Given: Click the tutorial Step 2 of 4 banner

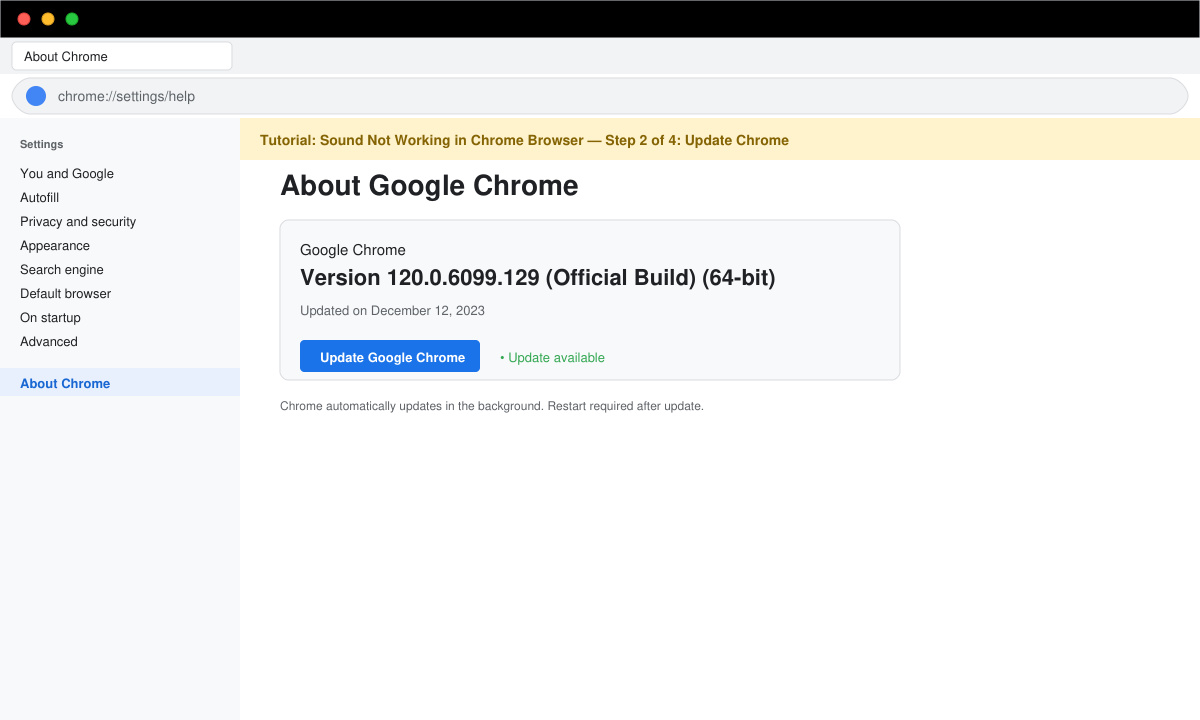Looking at the screenshot, I should (x=720, y=140).
